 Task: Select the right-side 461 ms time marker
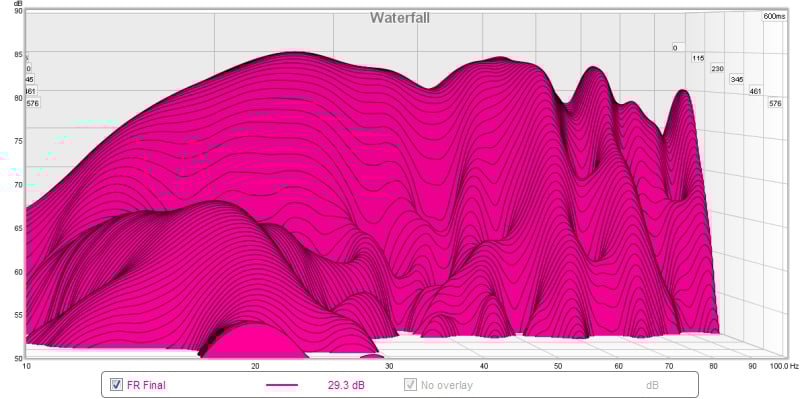(756, 91)
